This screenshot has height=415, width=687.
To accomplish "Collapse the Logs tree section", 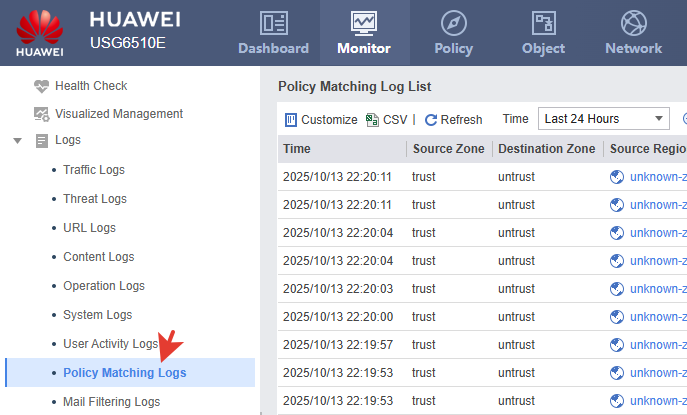I will click(17, 141).
